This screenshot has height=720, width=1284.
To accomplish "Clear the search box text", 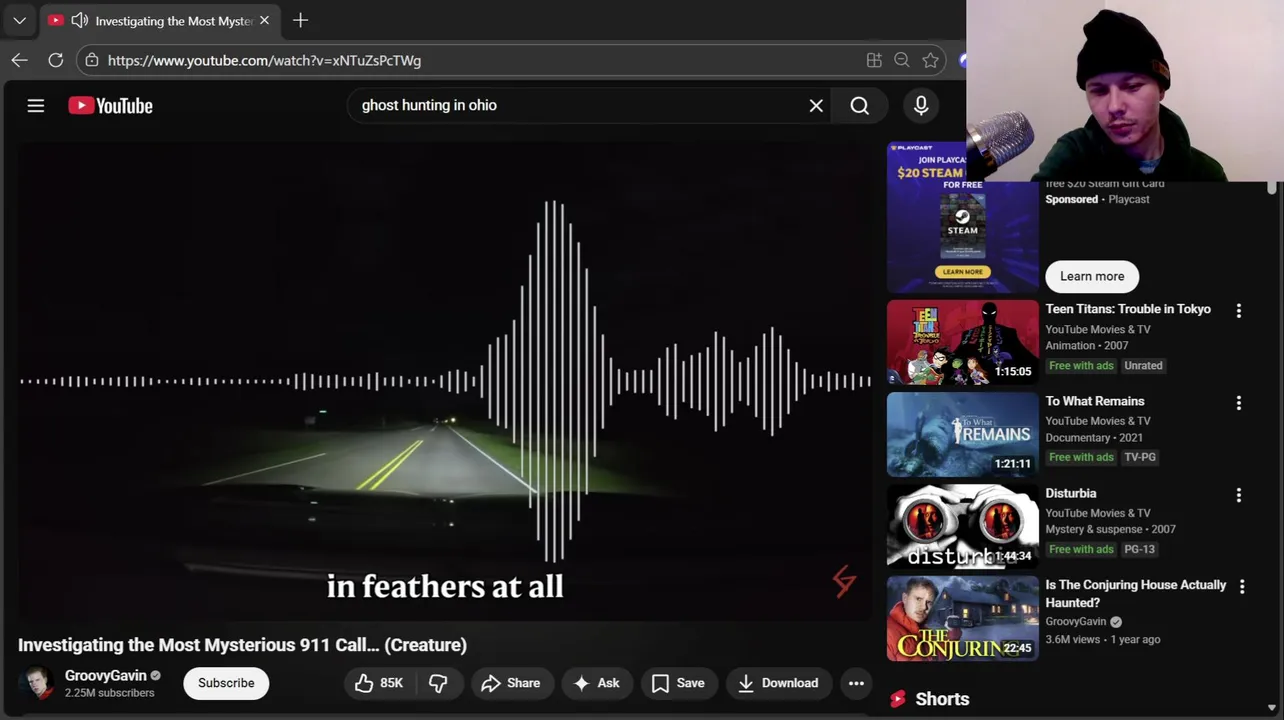I will [816, 105].
